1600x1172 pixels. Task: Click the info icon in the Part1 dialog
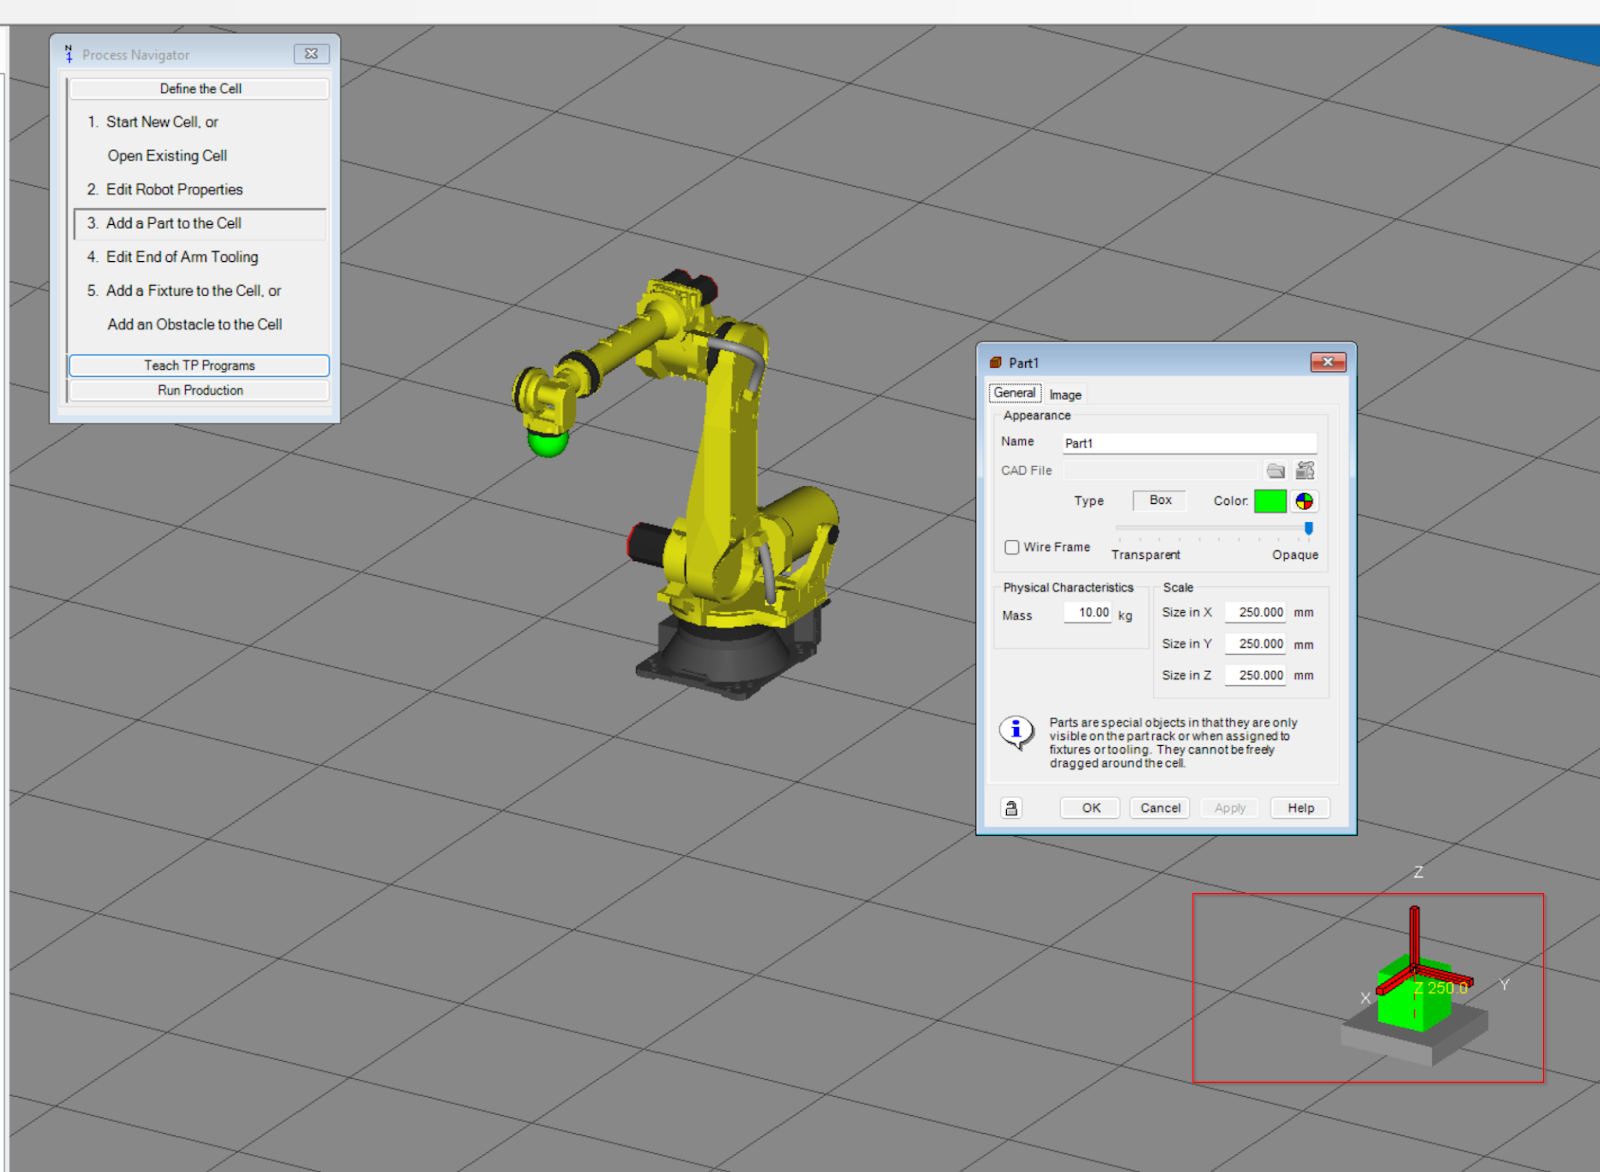pyautogui.click(x=1017, y=732)
